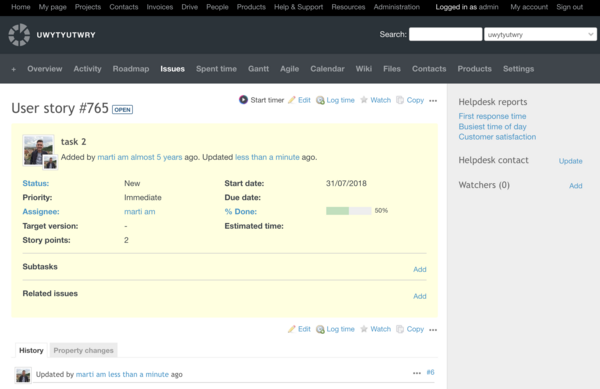
Task: Click the bottom Edit pencil icon
Action: coord(292,329)
